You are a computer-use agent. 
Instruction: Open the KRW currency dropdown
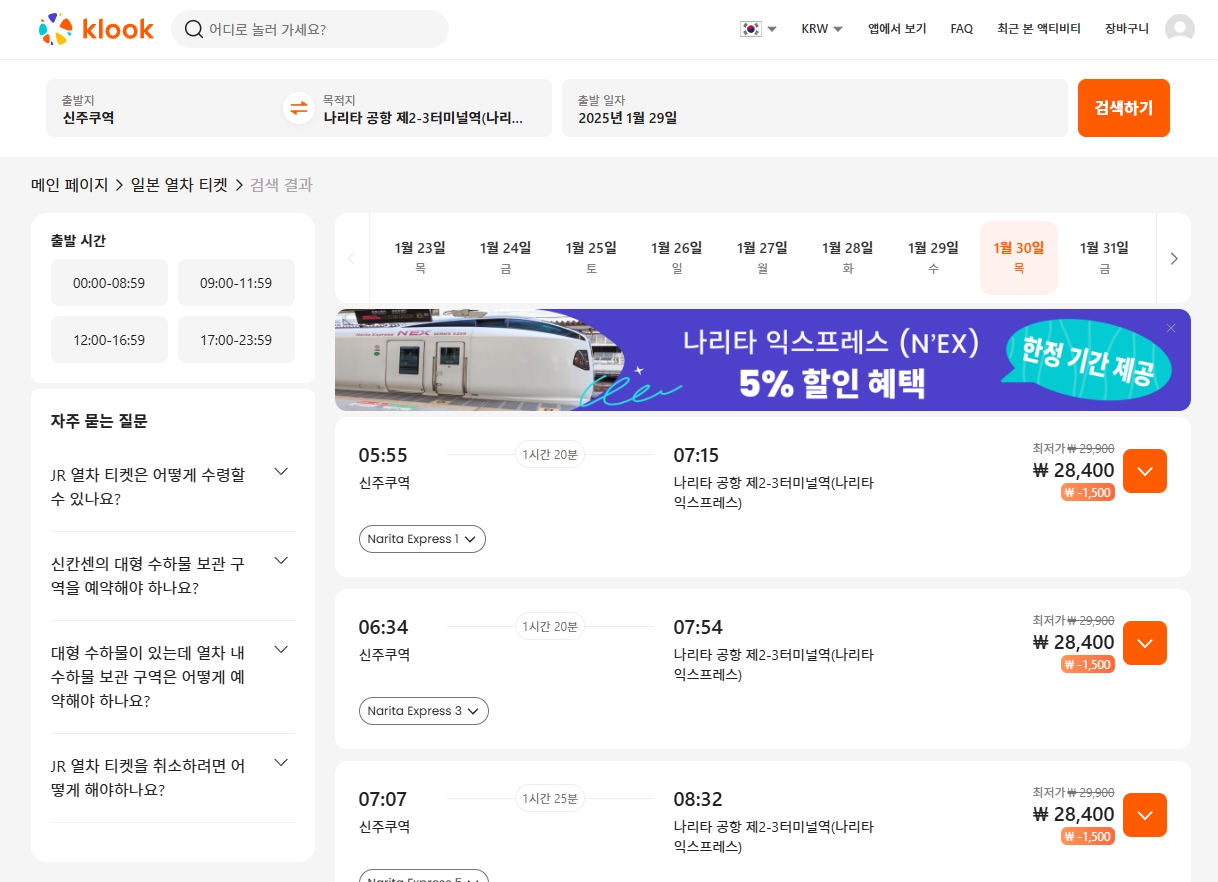pyautogui.click(x=822, y=29)
